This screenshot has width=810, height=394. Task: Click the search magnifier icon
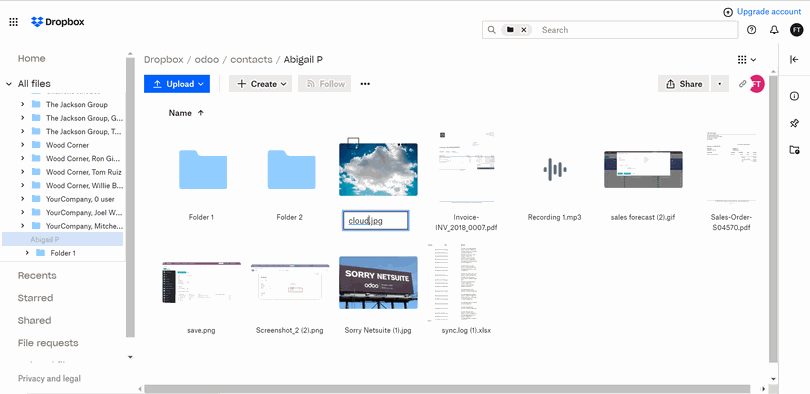[x=491, y=30]
